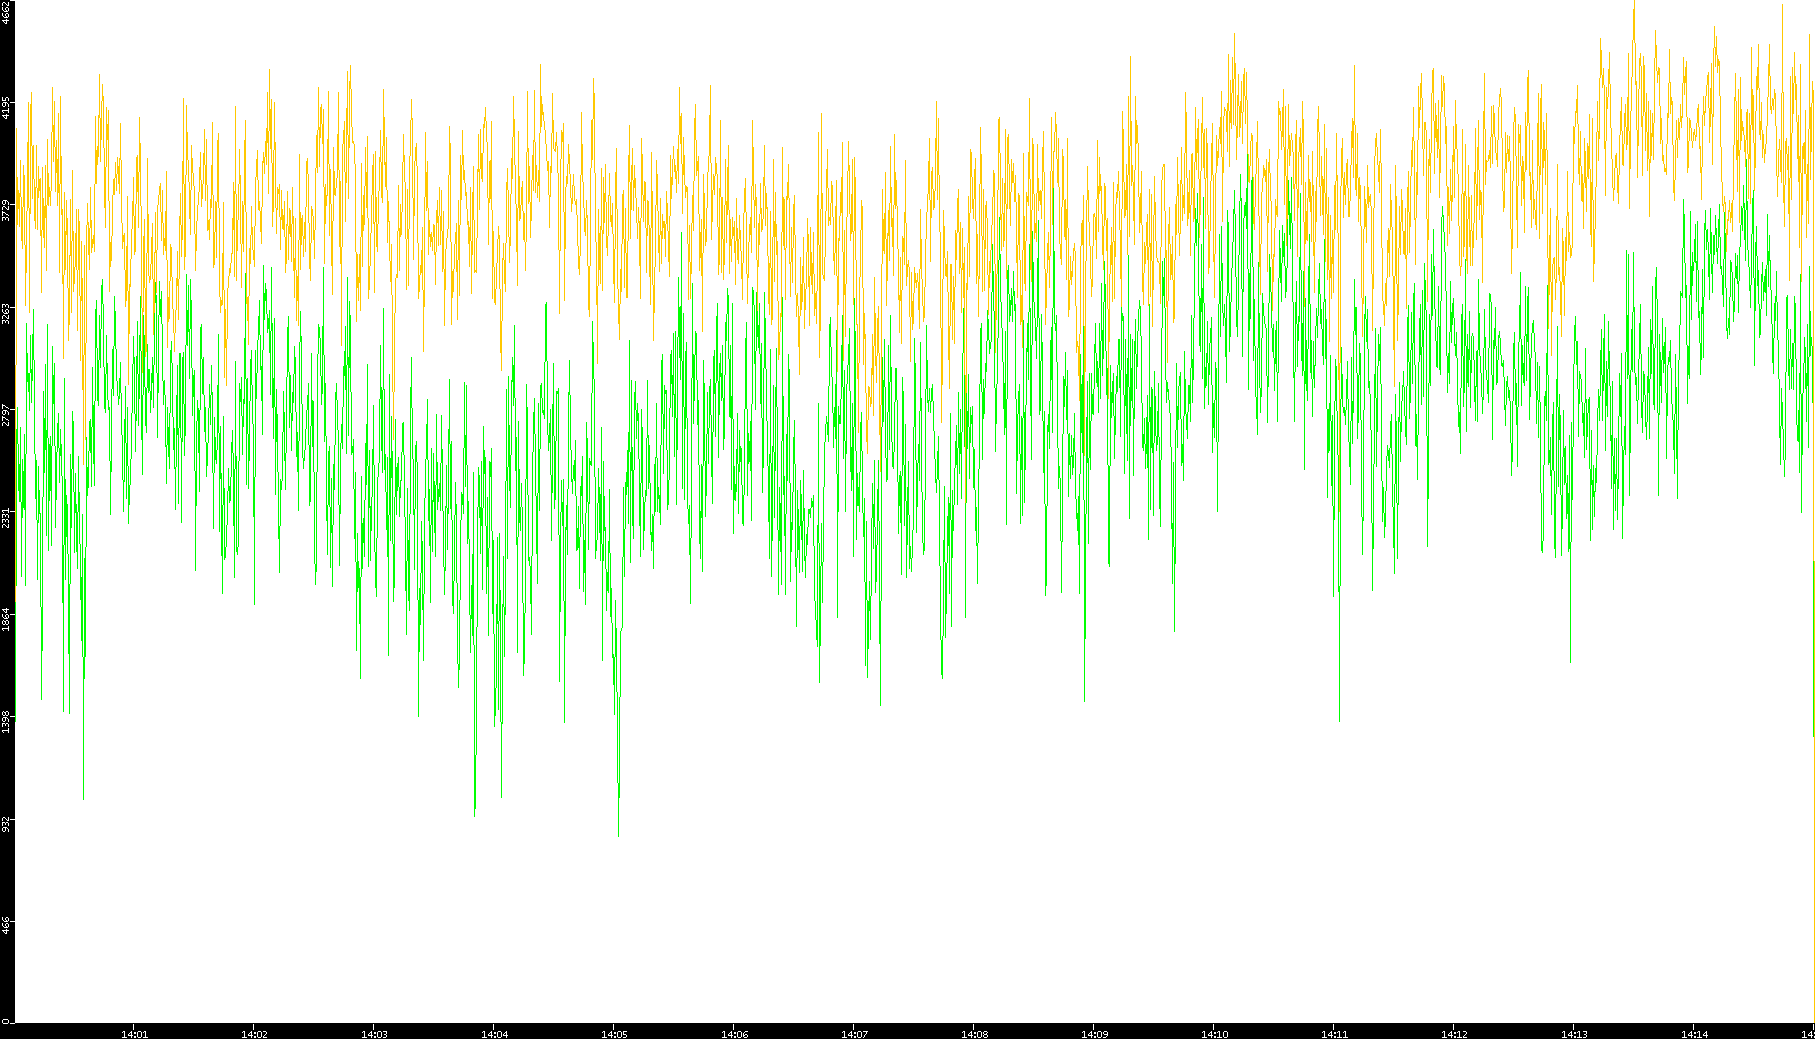Screen dimensions: 1815x1039
Task: Select the 1864 value axis label
Action: [7, 619]
